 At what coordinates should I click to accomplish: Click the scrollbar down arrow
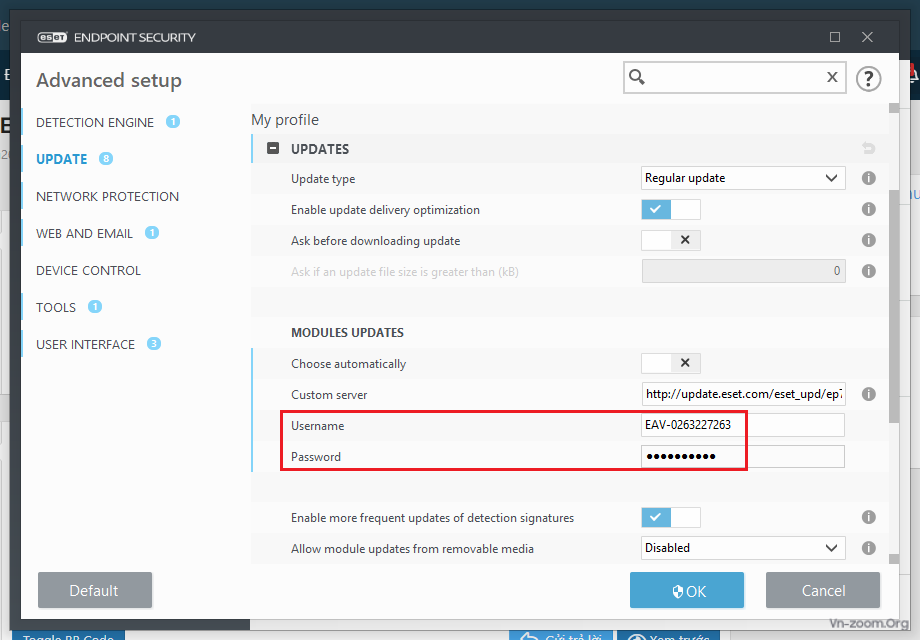point(894,559)
